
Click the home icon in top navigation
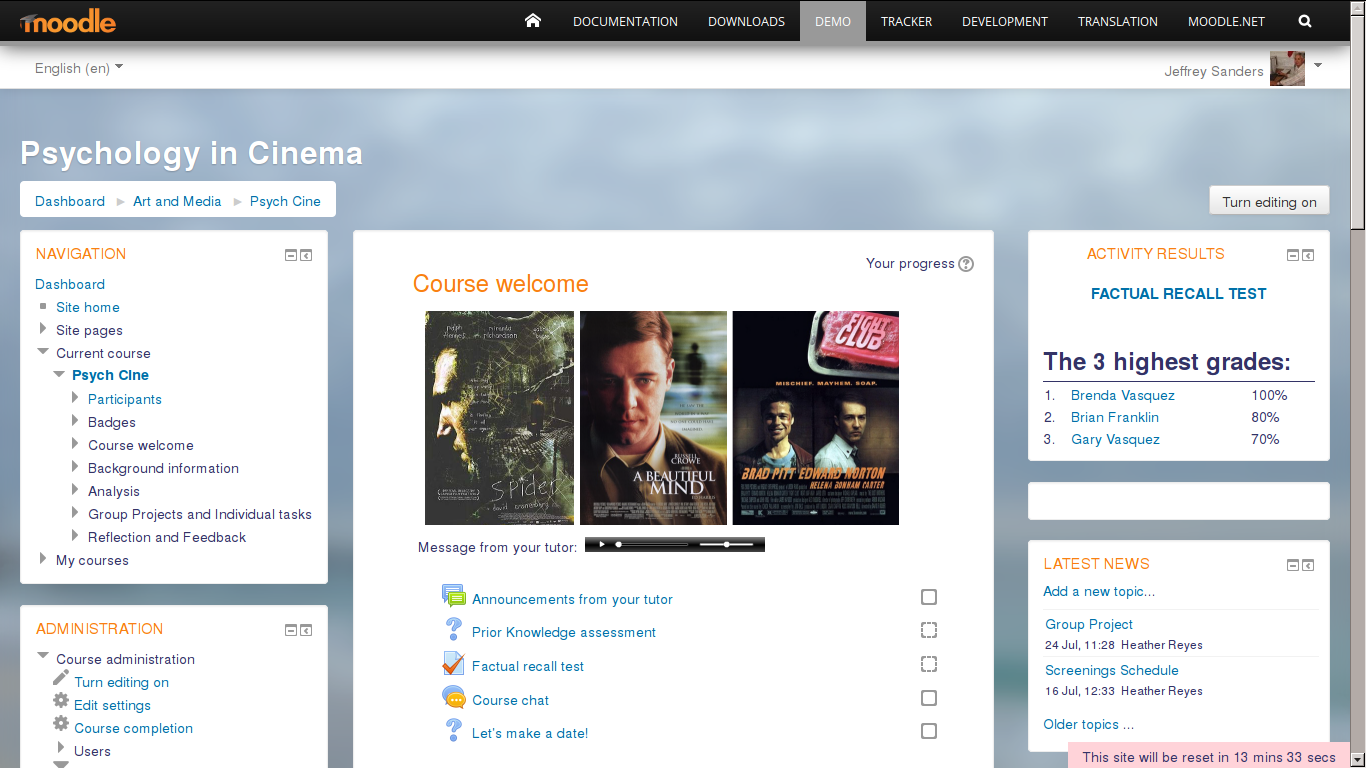point(533,21)
